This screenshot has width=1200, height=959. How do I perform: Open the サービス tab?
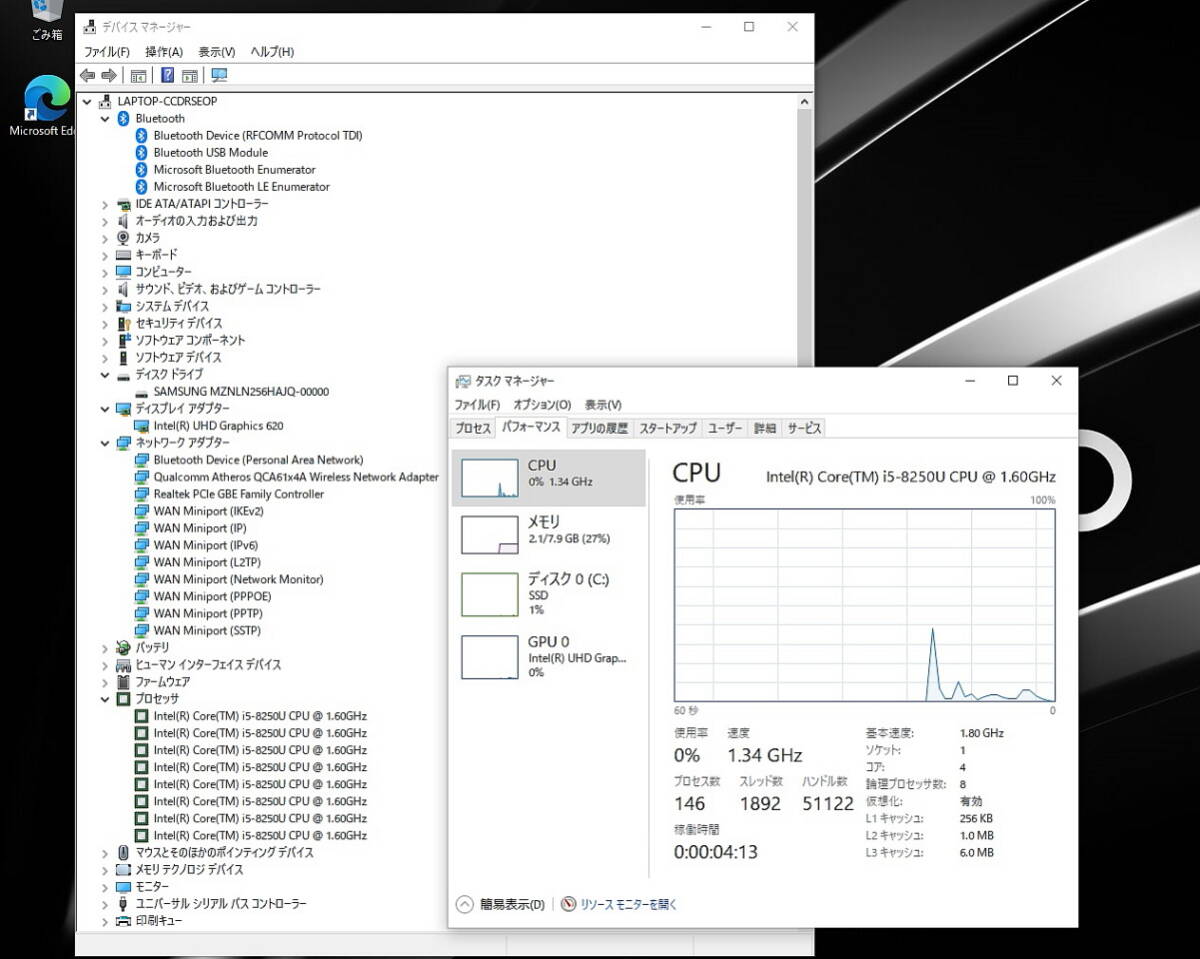coord(804,428)
